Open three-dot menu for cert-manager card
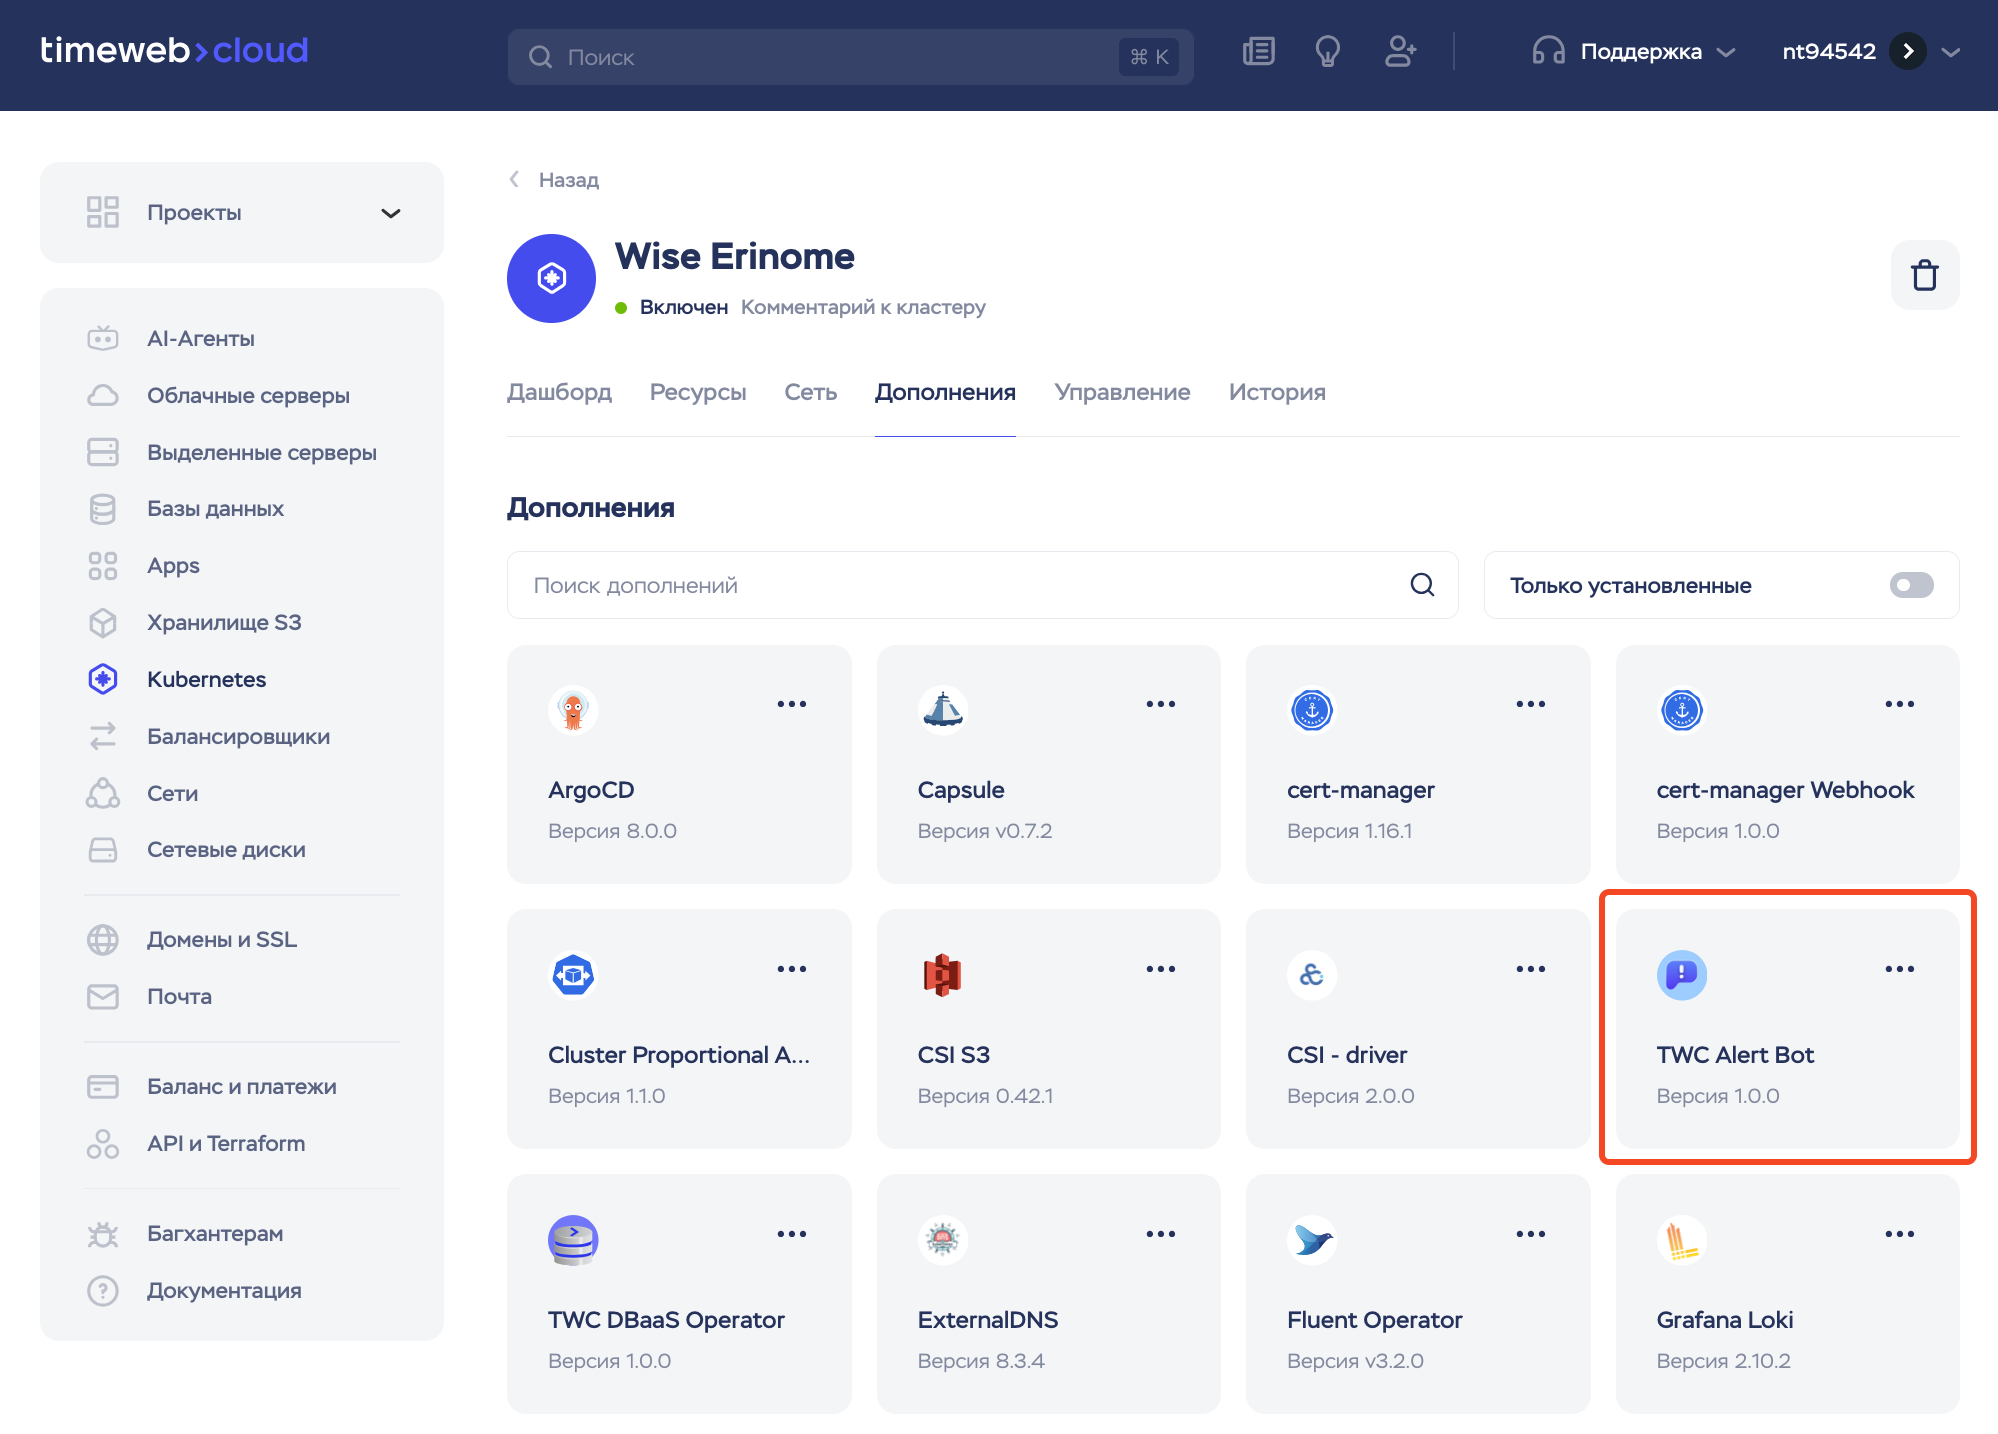This screenshot has height=1434, width=1998. pyautogui.click(x=1531, y=704)
